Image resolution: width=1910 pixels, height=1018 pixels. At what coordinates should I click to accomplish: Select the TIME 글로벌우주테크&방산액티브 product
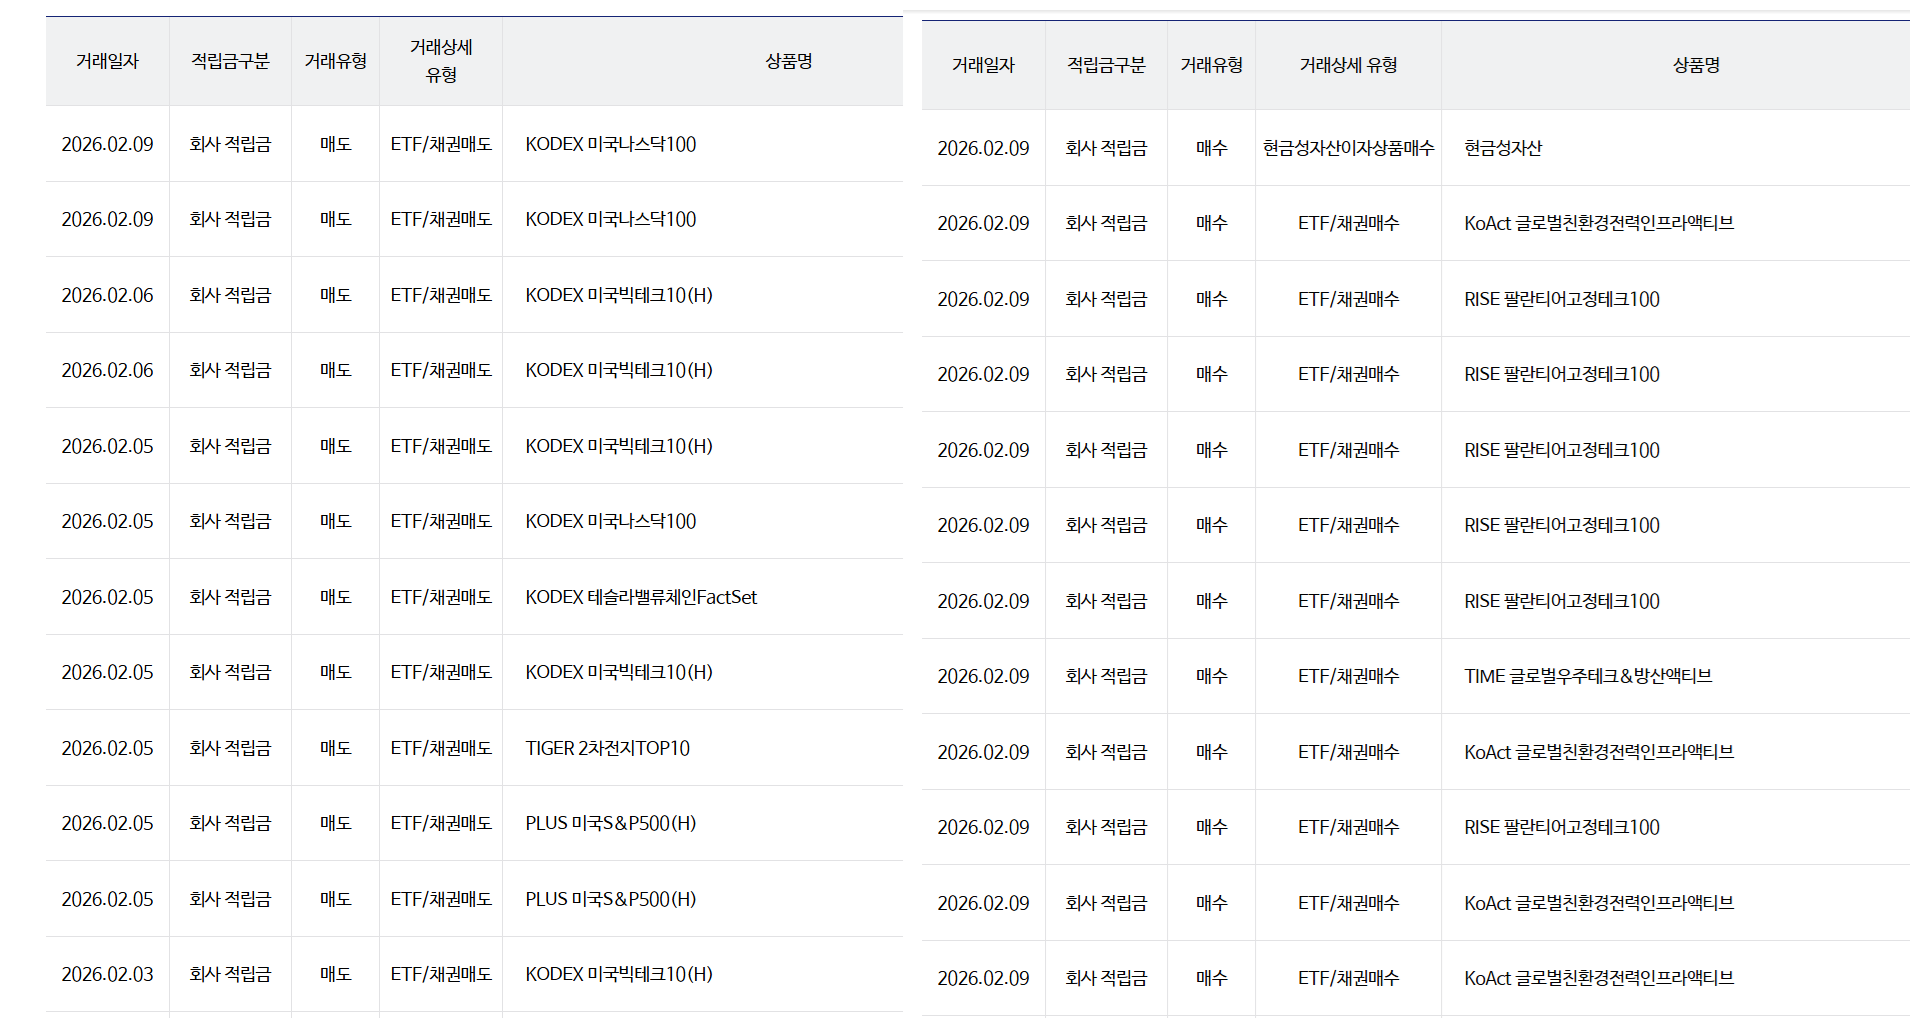point(1588,676)
